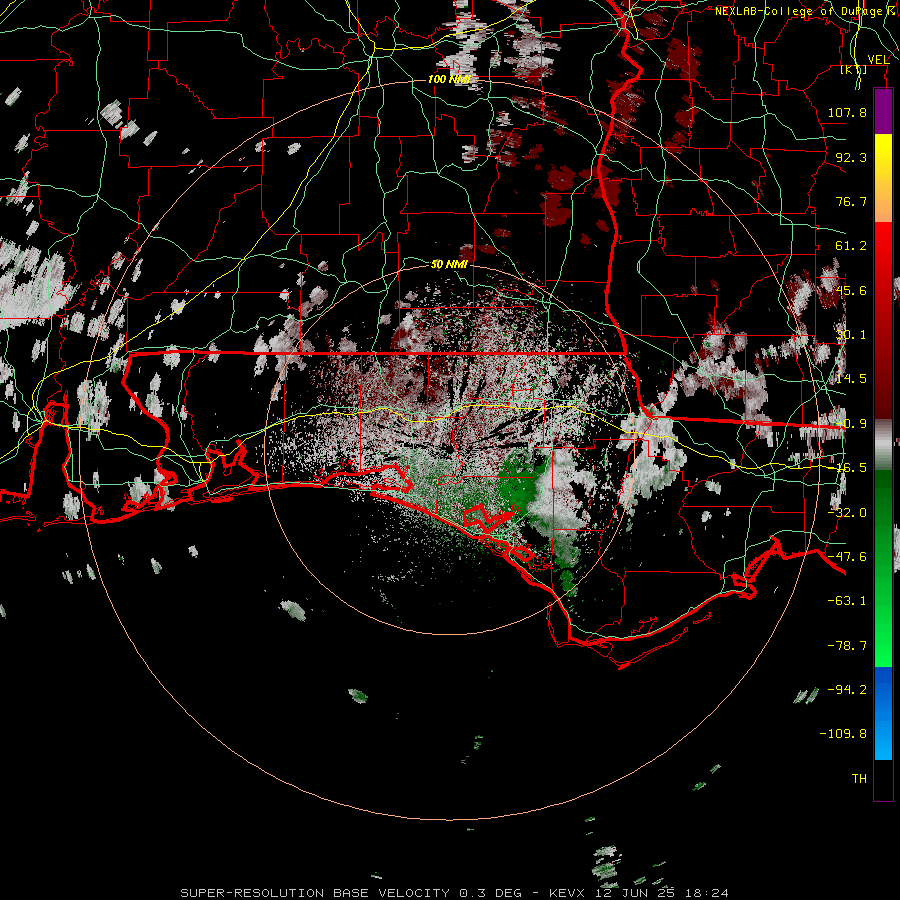Click the 14.5 value on velocity scale

(x=851, y=379)
